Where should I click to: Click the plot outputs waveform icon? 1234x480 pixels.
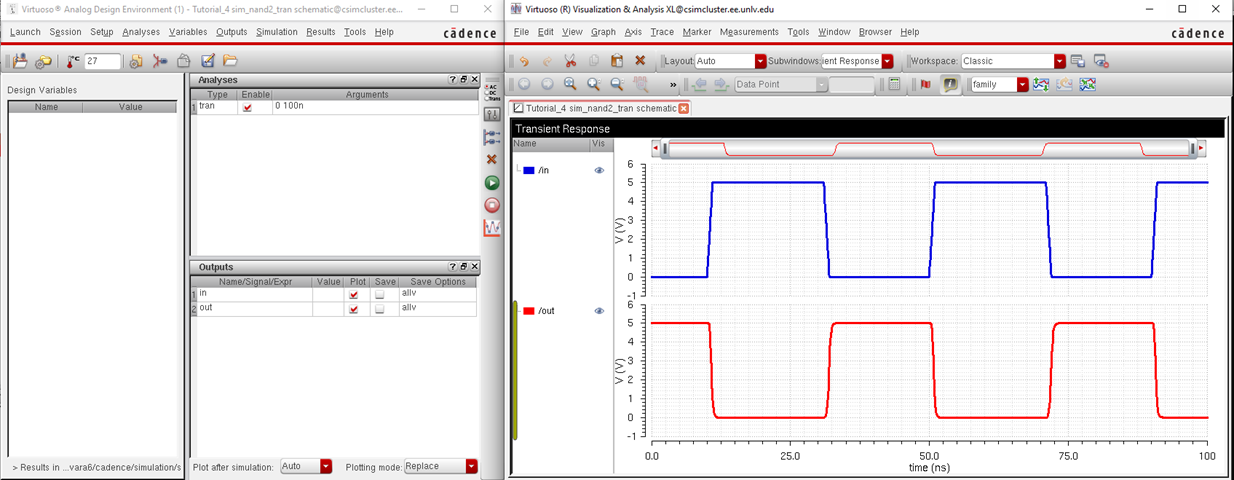click(x=492, y=228)
